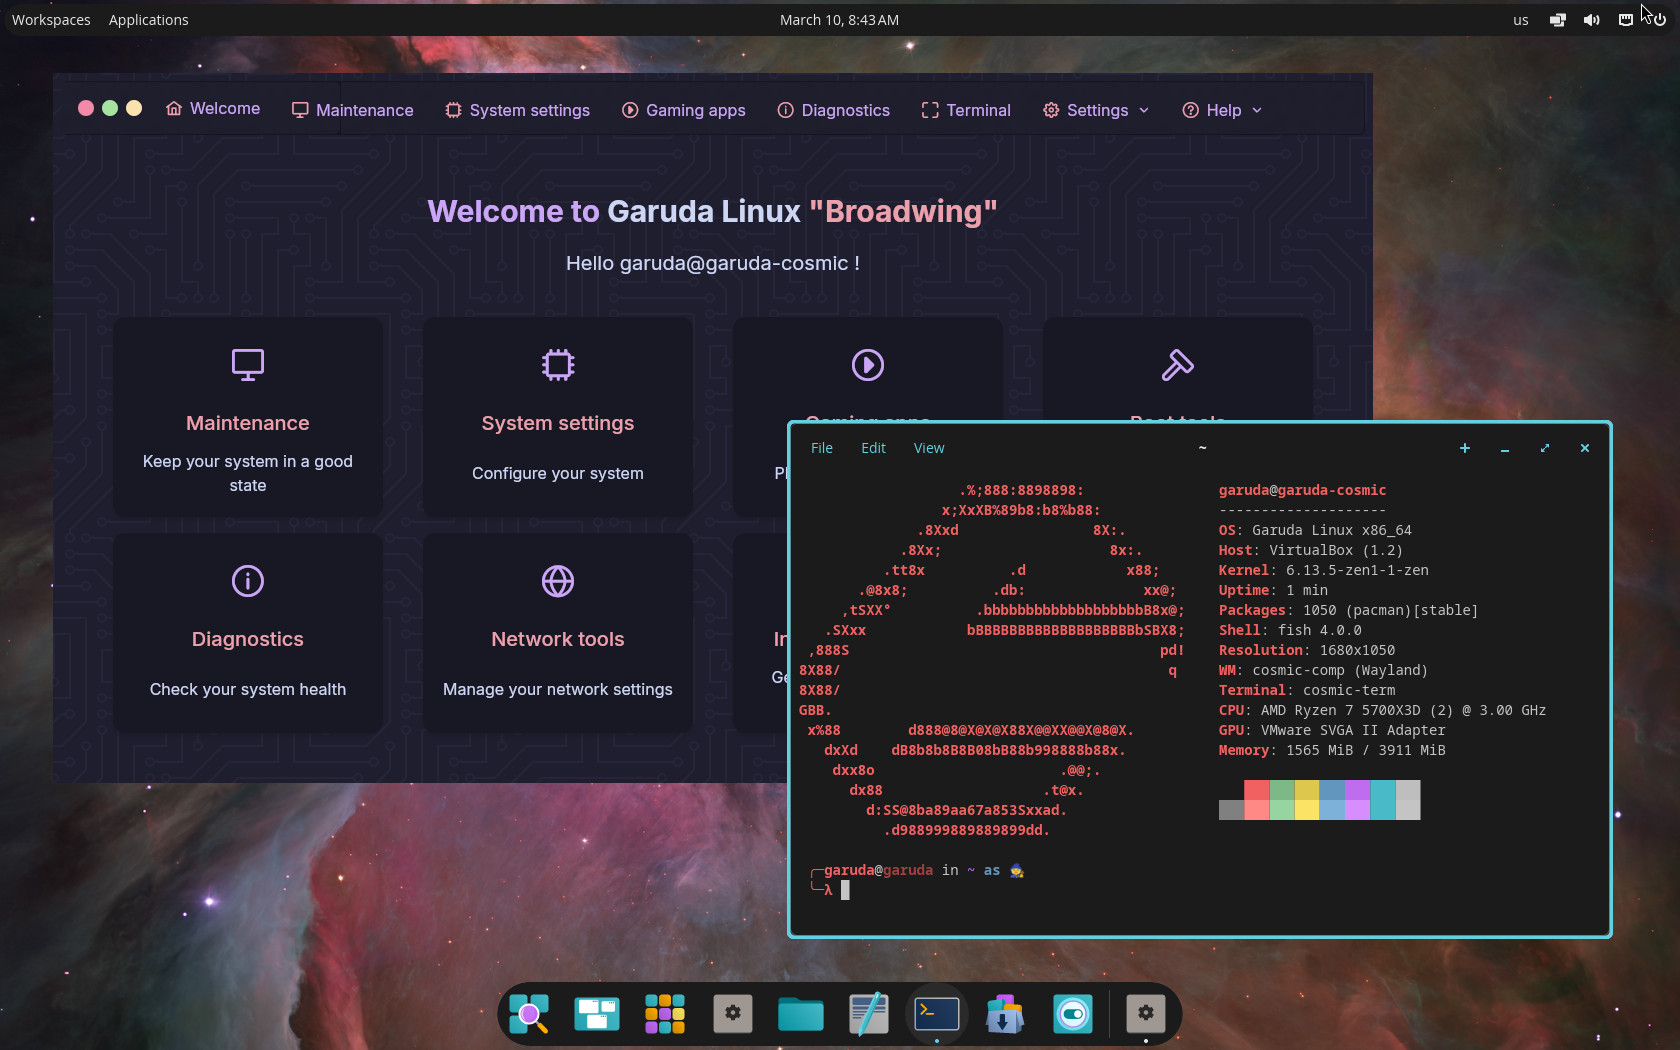This screenshot has width=1680, height=1050.
Task: Open the tiling windows applet in top panel
Action: point(1557,20)
